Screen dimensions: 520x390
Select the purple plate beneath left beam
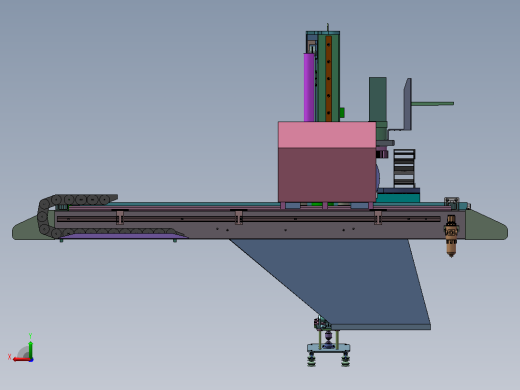coord(123,236)
